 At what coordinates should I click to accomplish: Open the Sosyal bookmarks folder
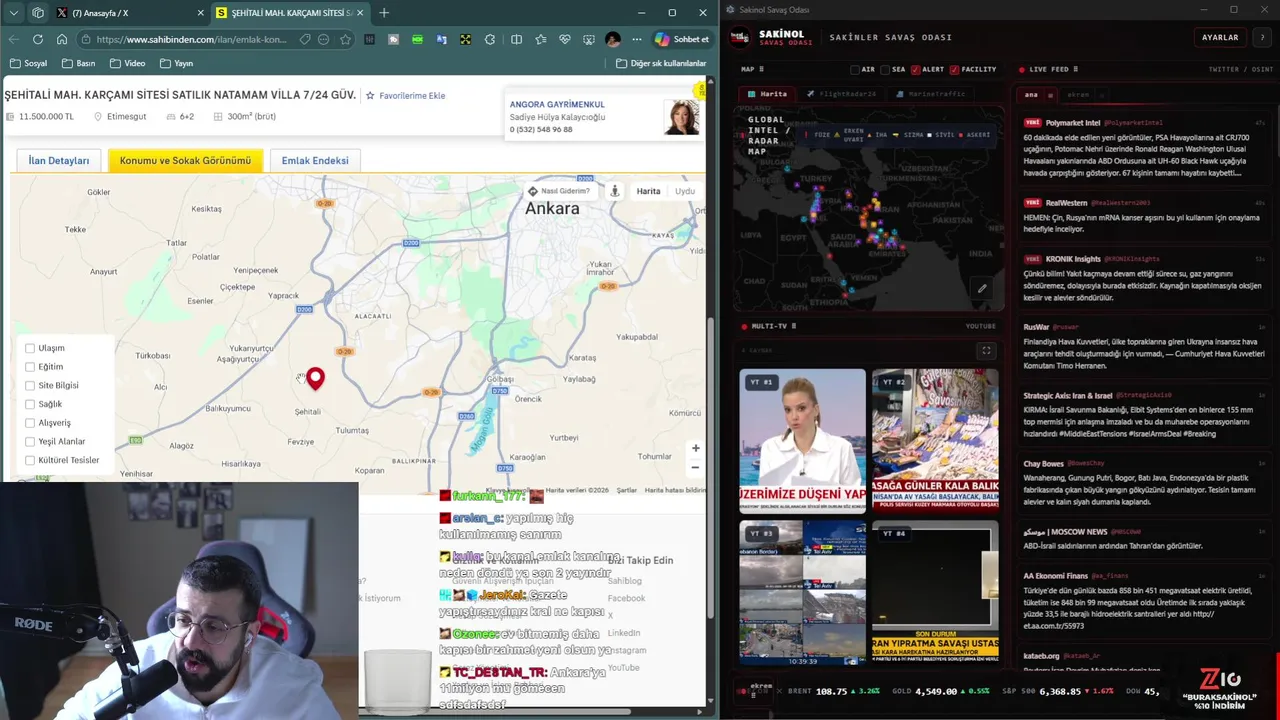[28, 63]
